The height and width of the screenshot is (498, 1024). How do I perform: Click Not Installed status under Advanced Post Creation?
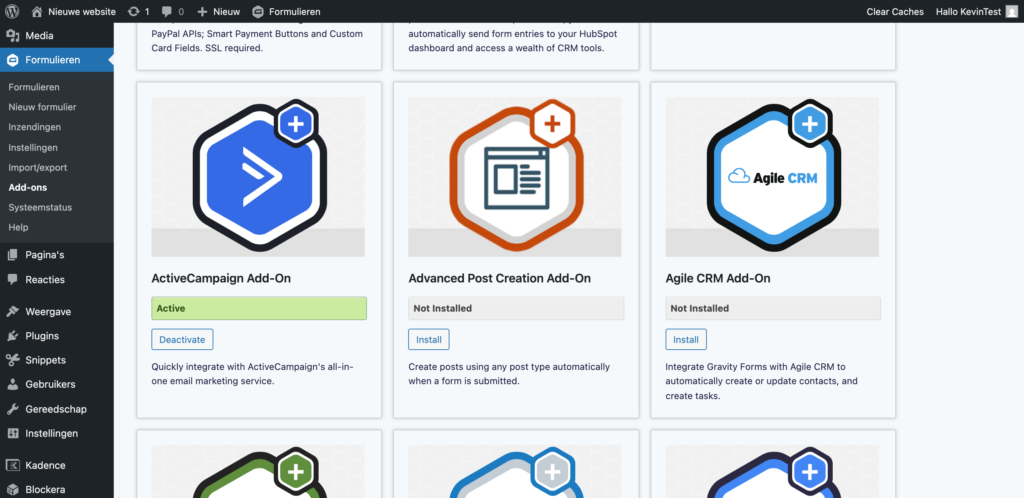tap(516, 308)
